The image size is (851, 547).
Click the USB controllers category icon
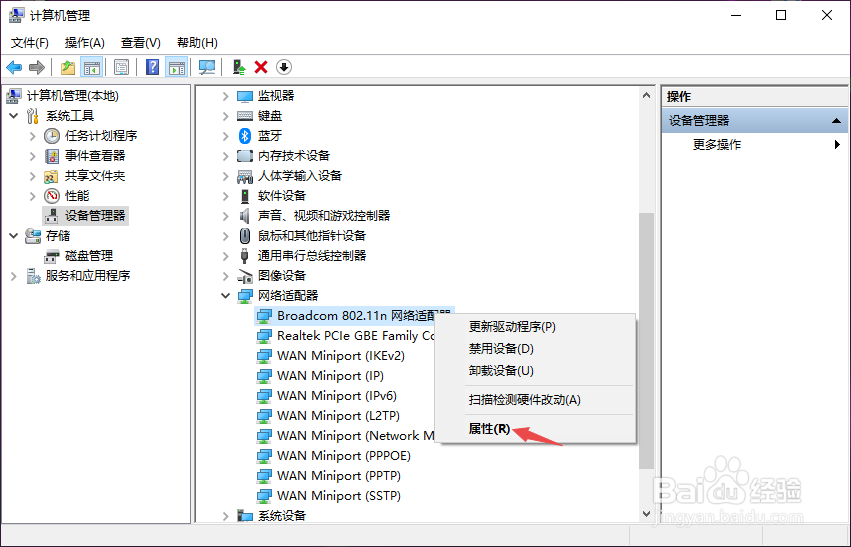point(245,256)
